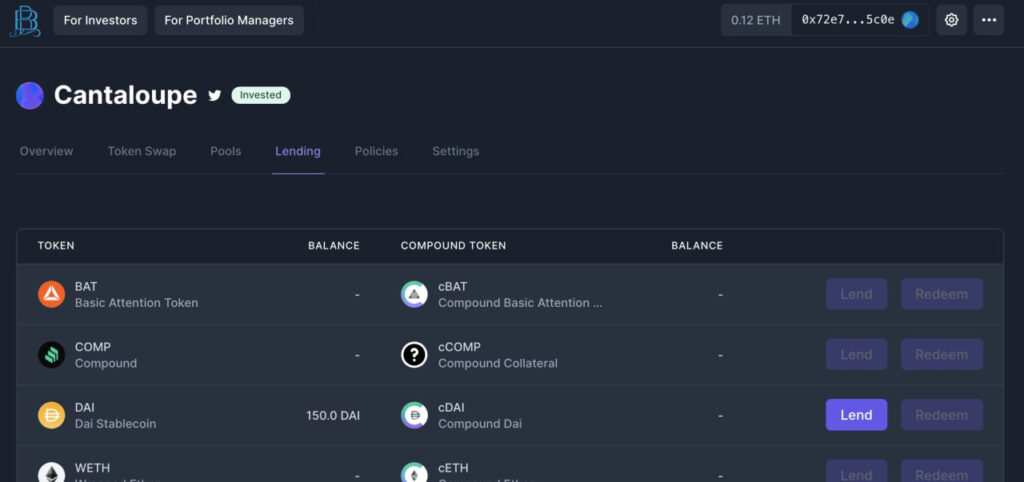Click the Lend button in BAT row

tap(856, 294)
